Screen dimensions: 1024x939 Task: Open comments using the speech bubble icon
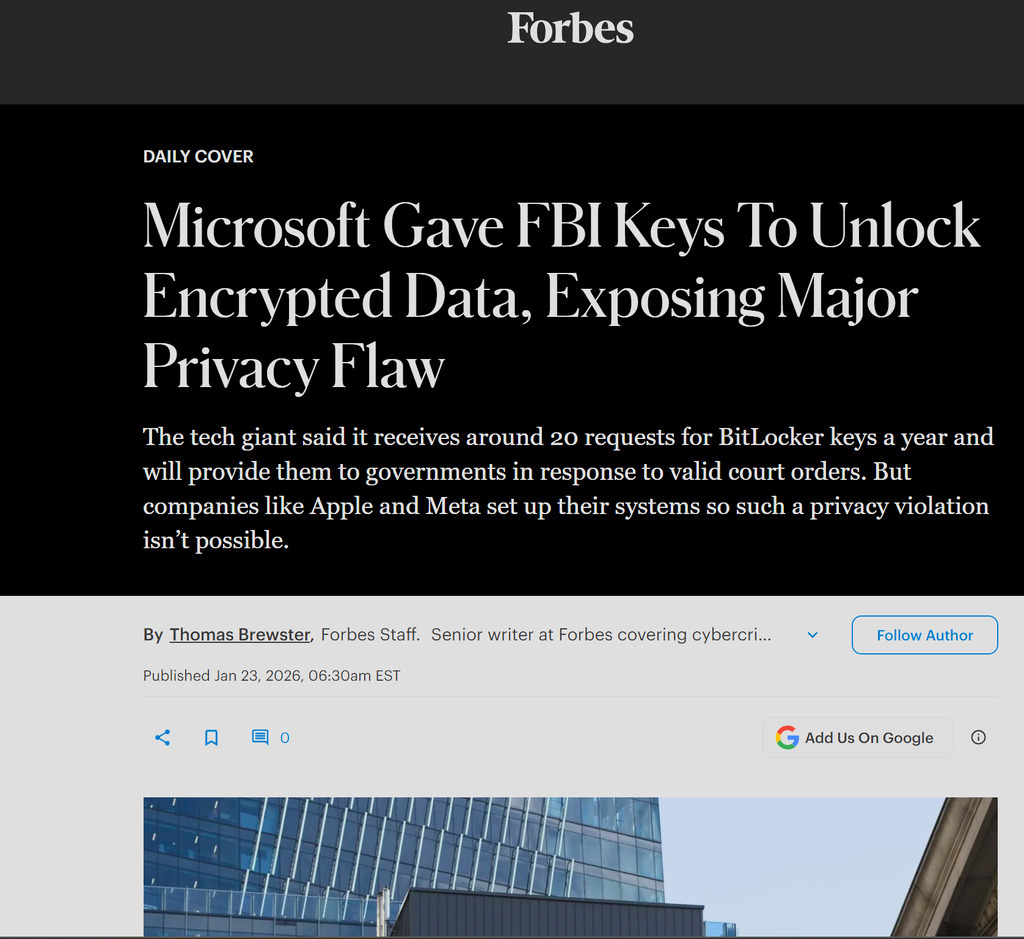pos(260,738)
